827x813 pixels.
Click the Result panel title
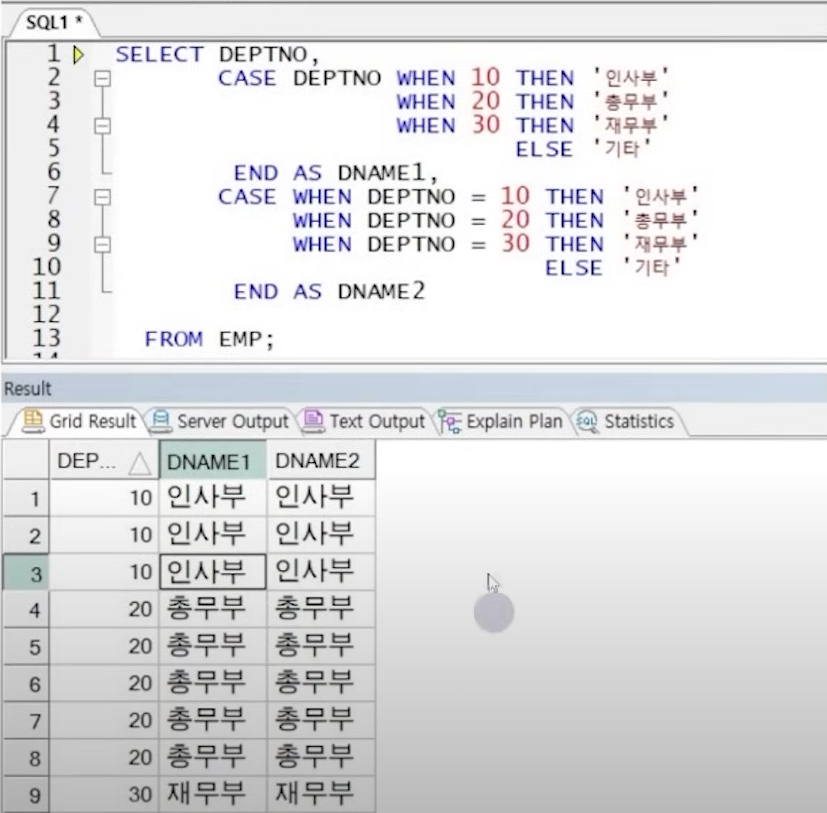27,389
